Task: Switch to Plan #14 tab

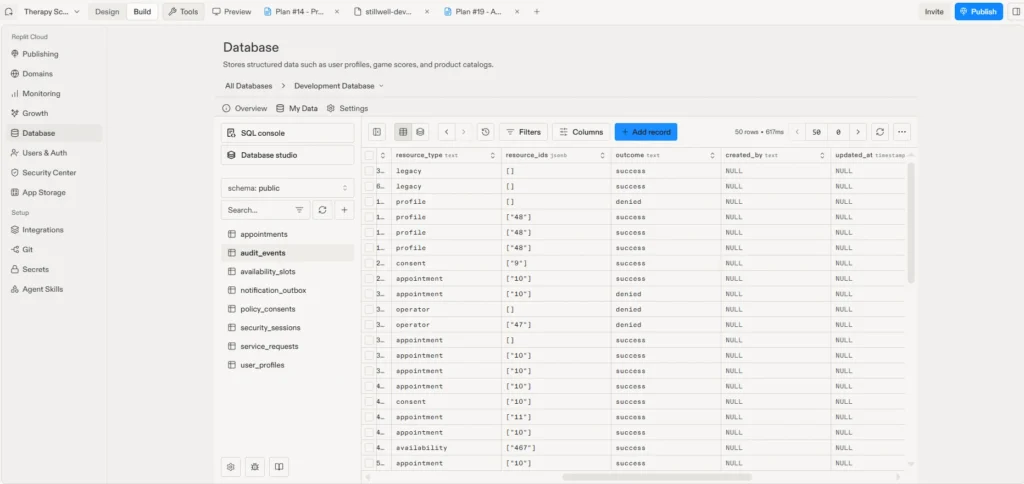Action: click(x=298, y=12)
